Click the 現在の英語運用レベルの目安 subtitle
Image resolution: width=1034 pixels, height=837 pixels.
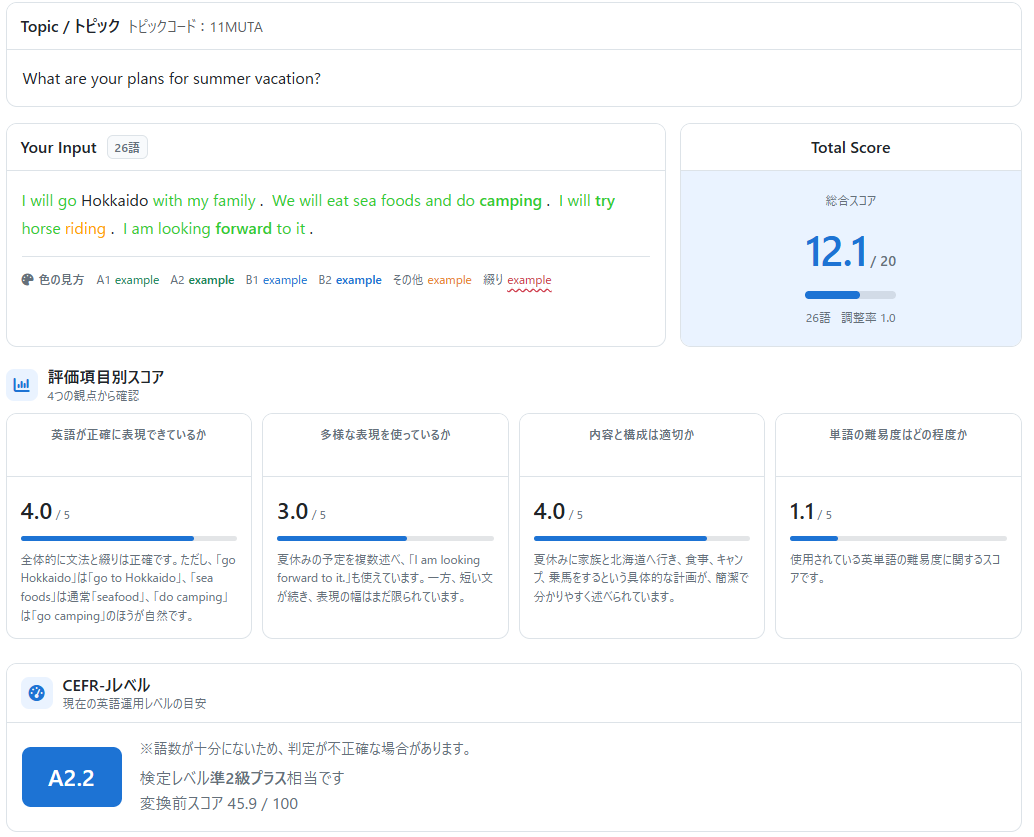[x=135, y=704]
